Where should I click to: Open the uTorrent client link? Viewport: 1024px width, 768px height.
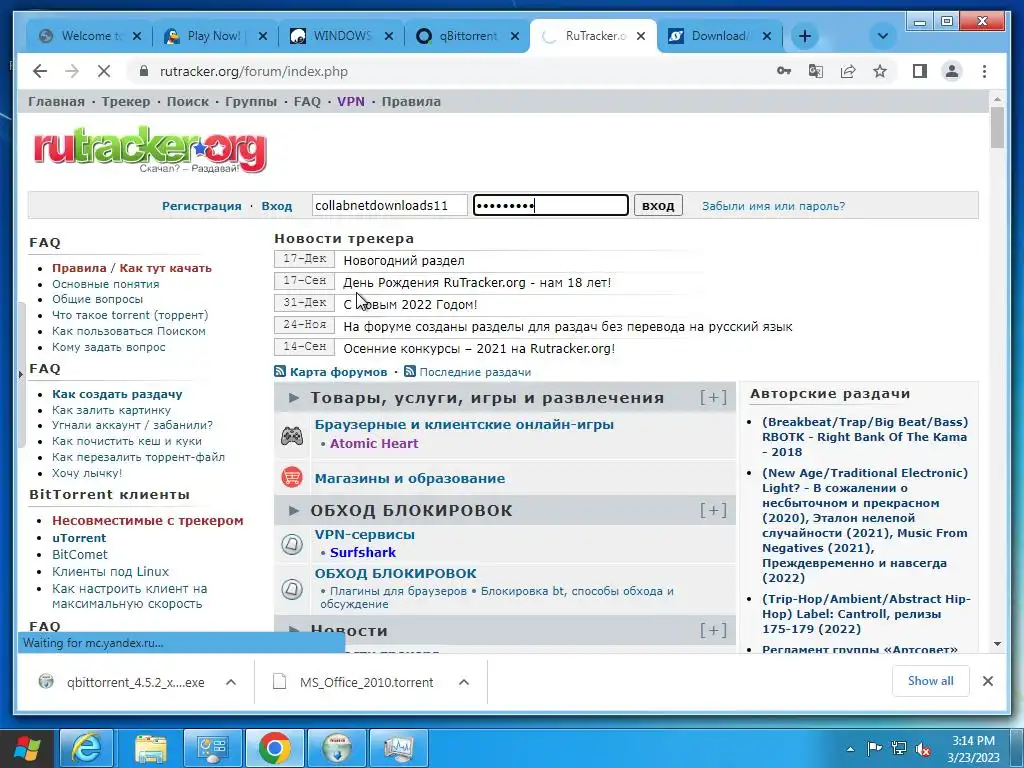pos(79,537)
